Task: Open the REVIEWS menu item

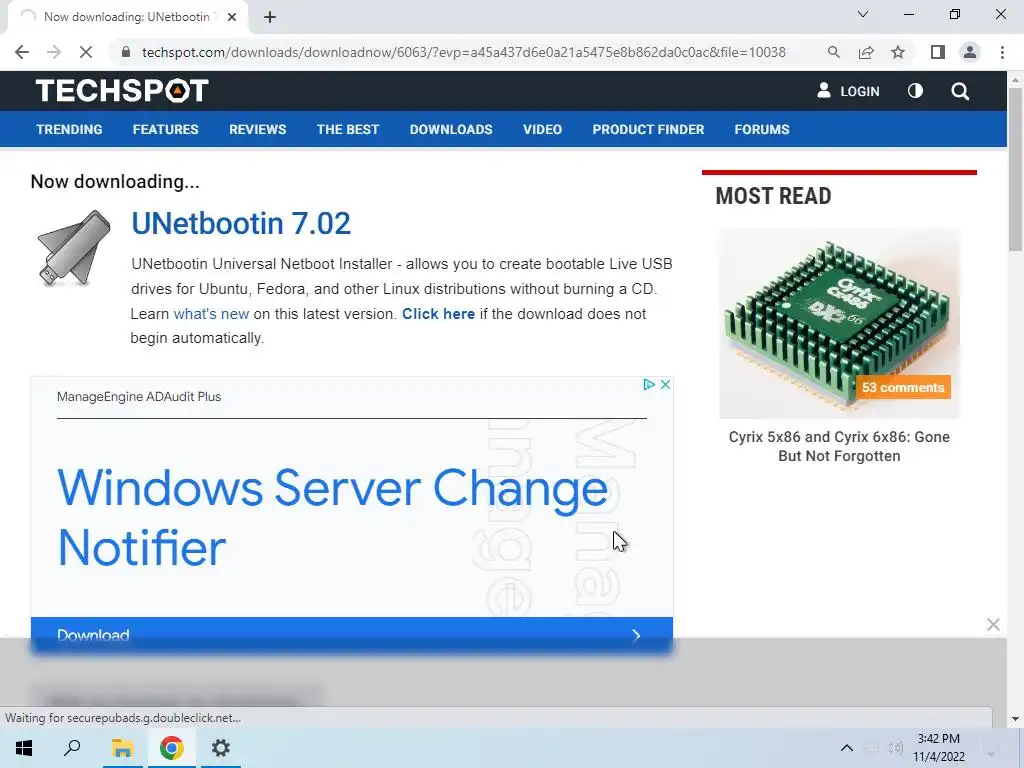Action: click(257, 129)
